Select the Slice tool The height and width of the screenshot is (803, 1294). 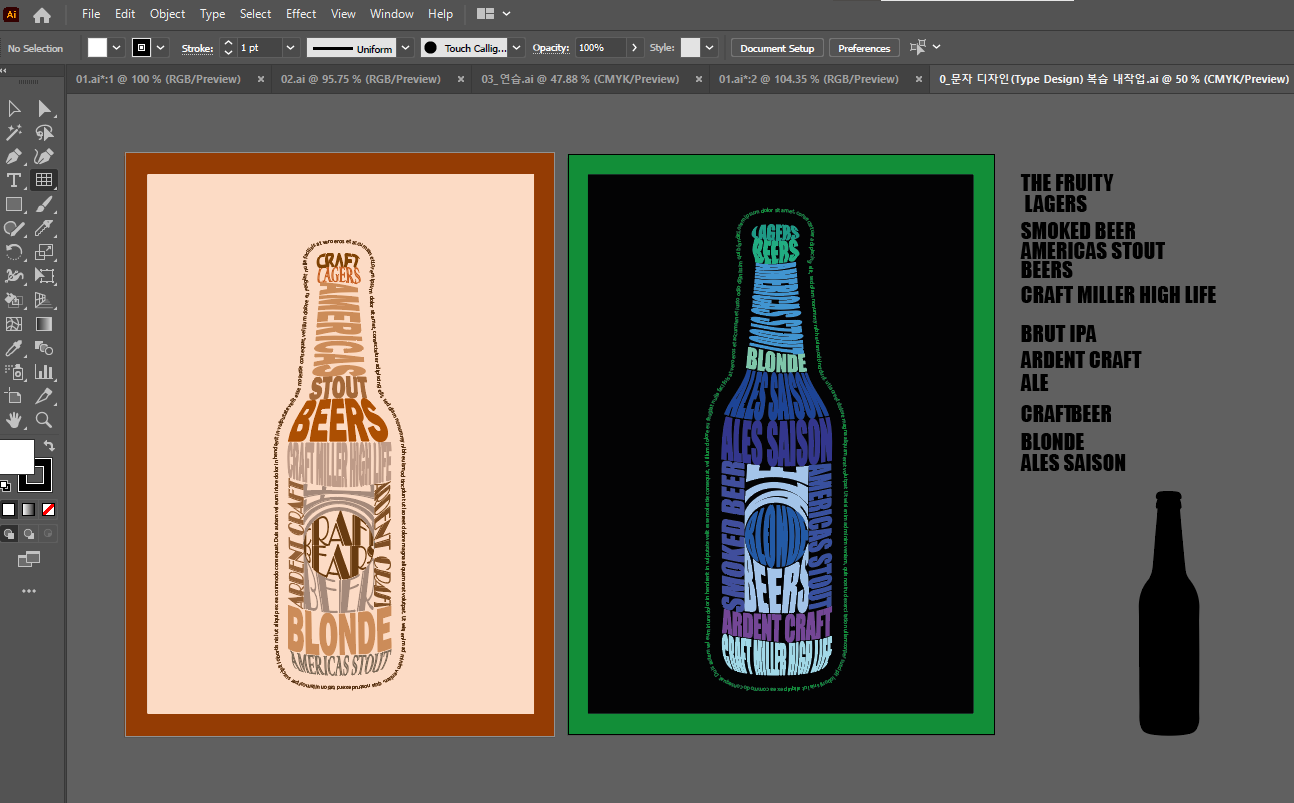point(44,396)
